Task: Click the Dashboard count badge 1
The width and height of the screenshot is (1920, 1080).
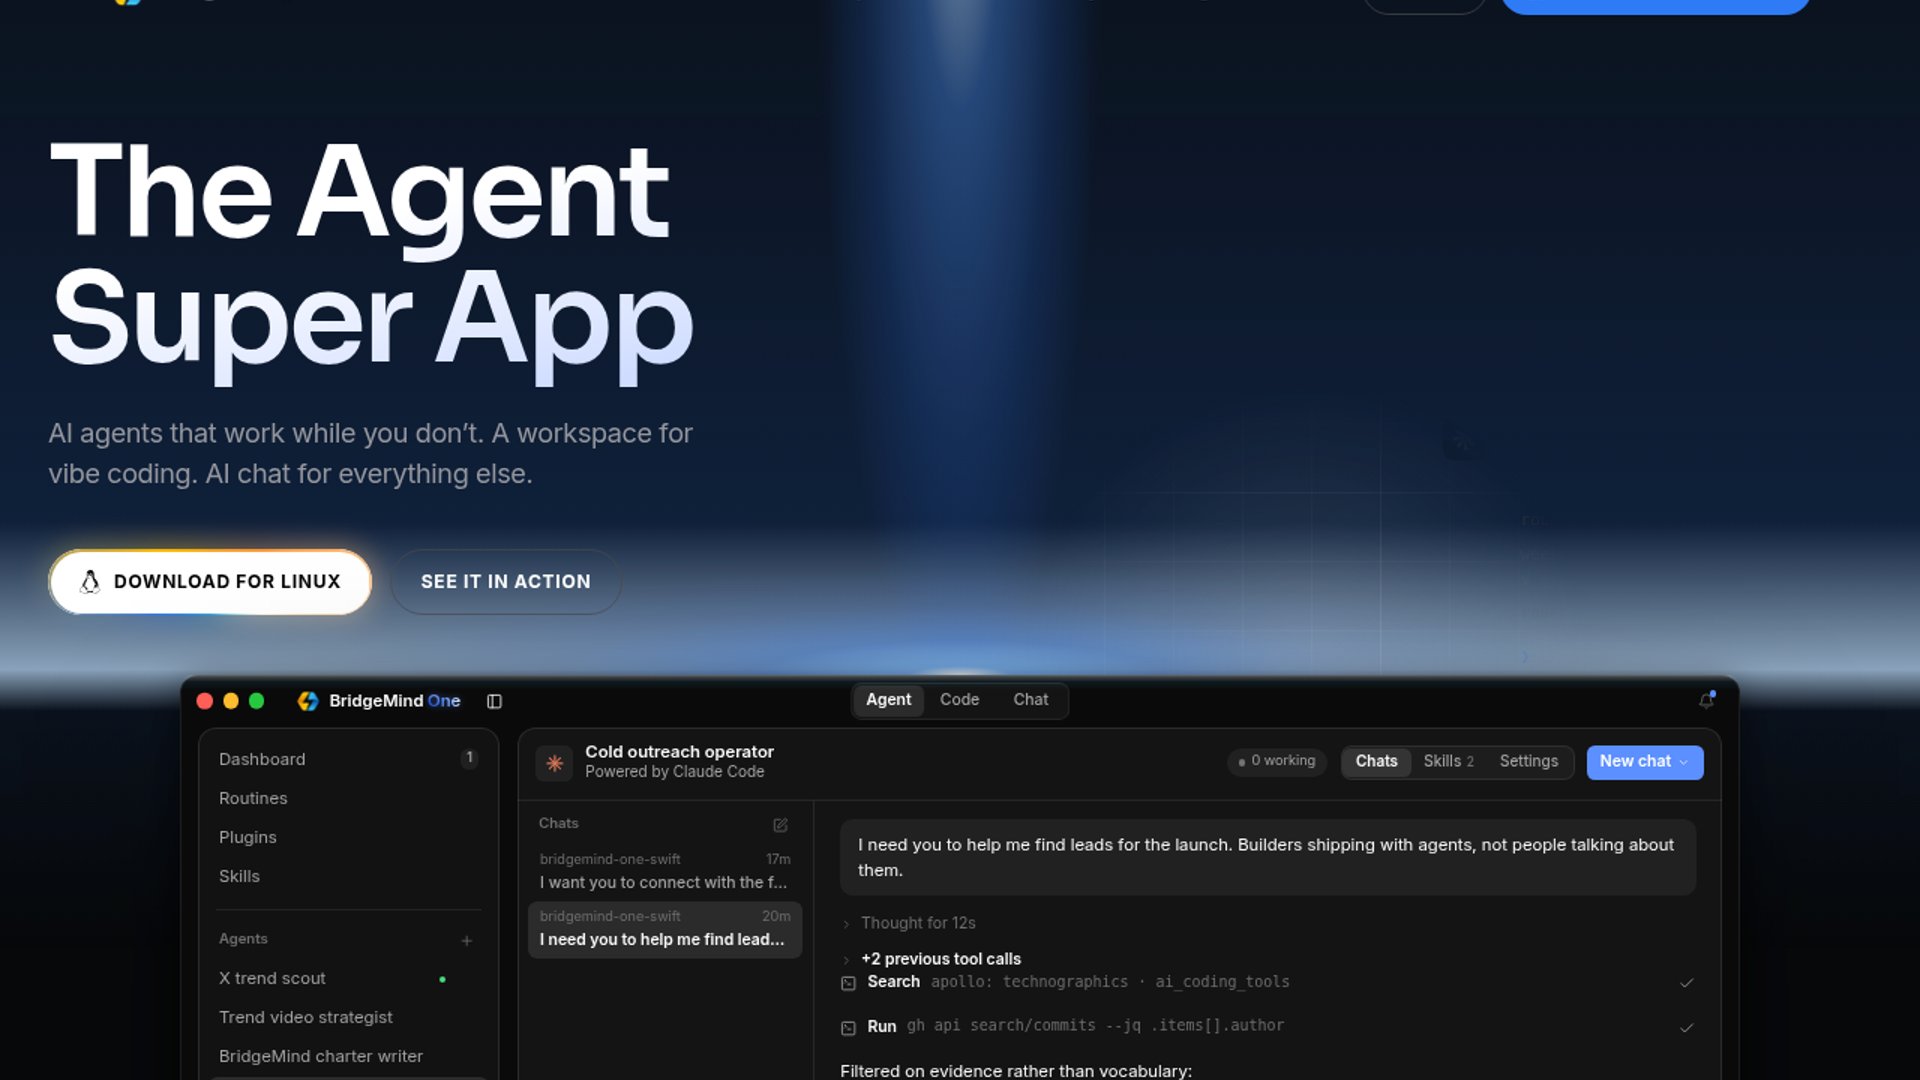Action: [469, 758]
